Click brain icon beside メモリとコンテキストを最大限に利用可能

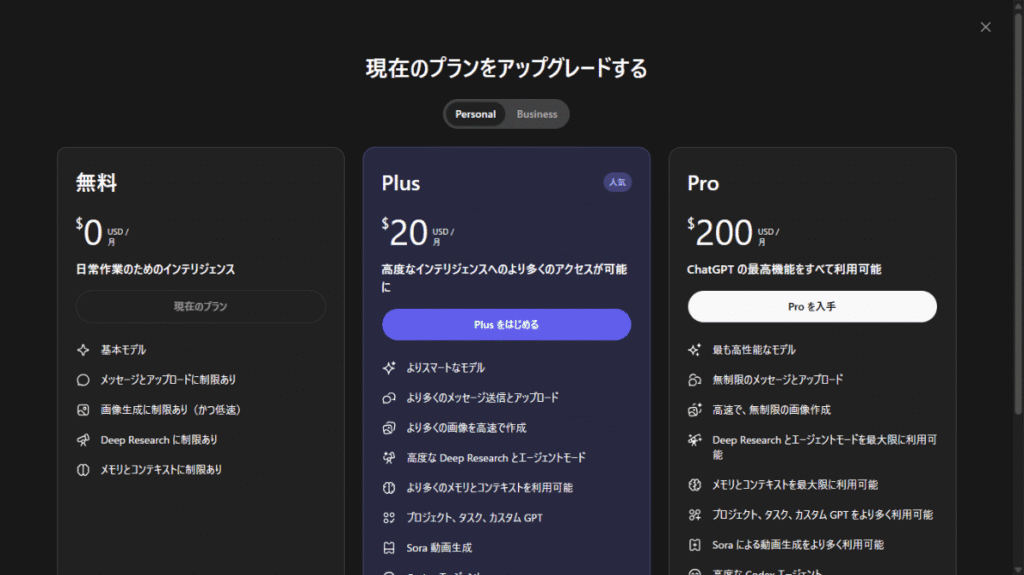pyautogui.click(x=694, y=485)
